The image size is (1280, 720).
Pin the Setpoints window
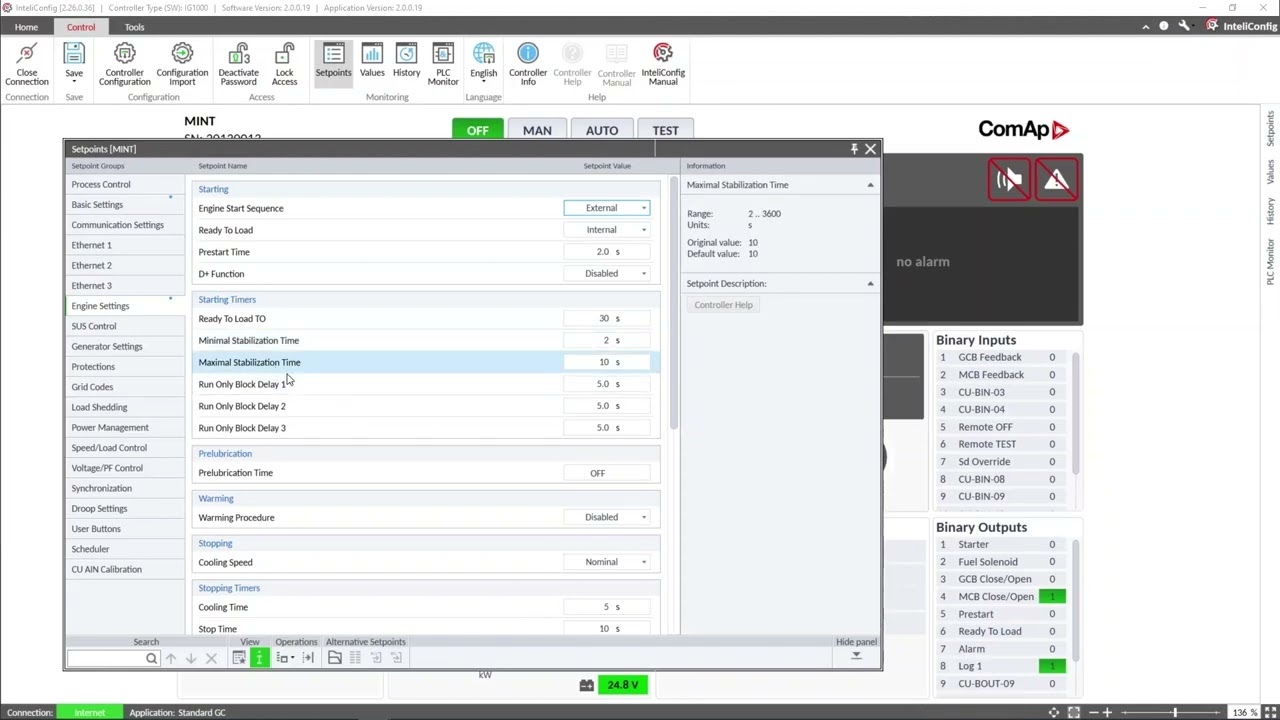854,149
